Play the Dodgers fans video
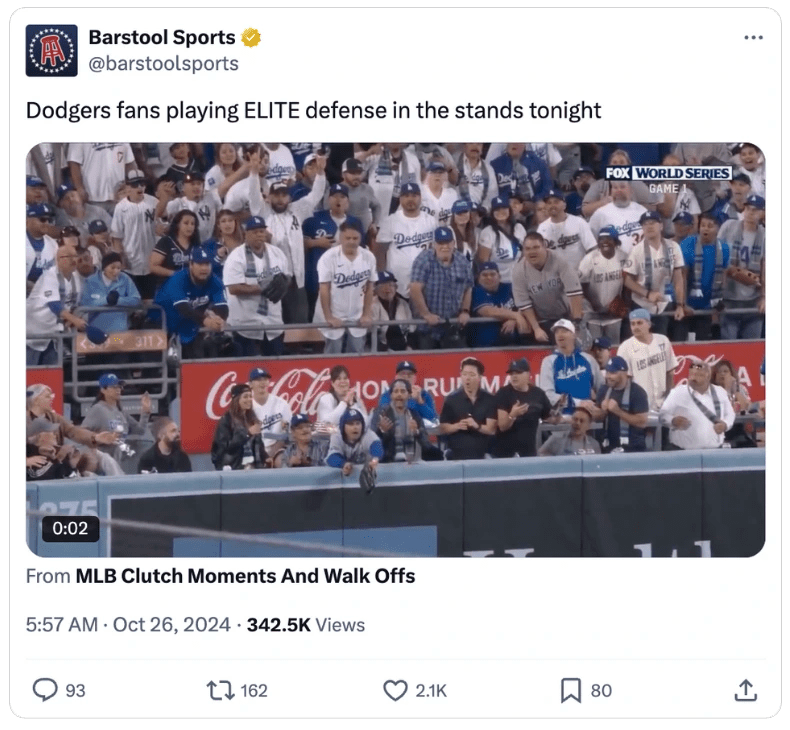790x730 pixels. (396, 350)
